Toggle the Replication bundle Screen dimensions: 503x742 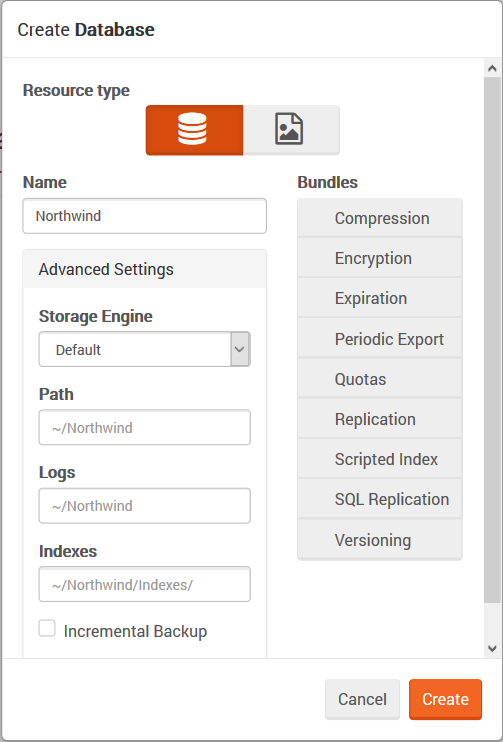coord(379,419)
